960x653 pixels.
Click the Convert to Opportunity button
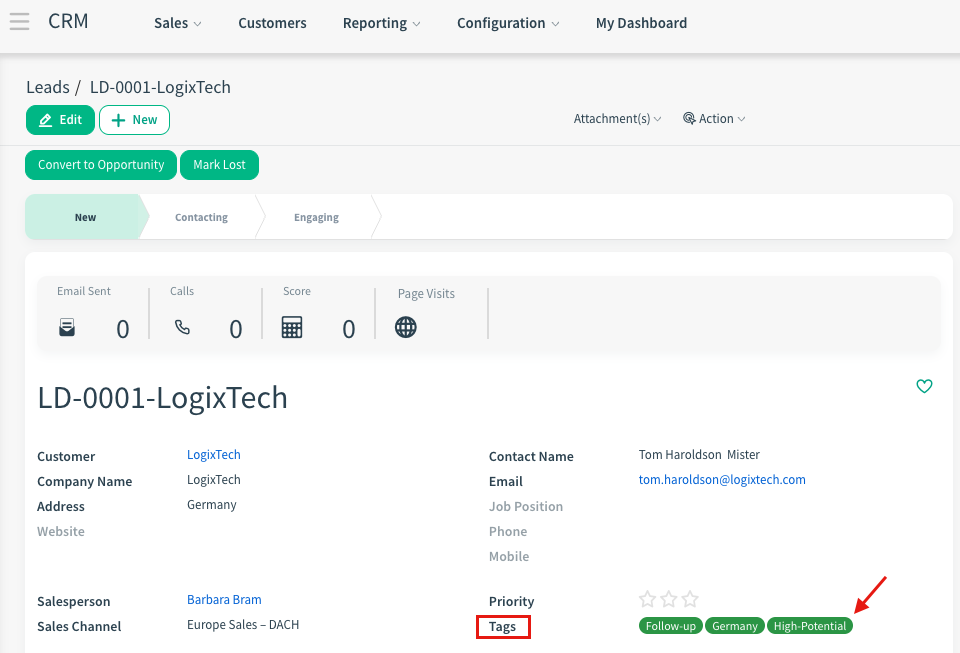(101, 165)
